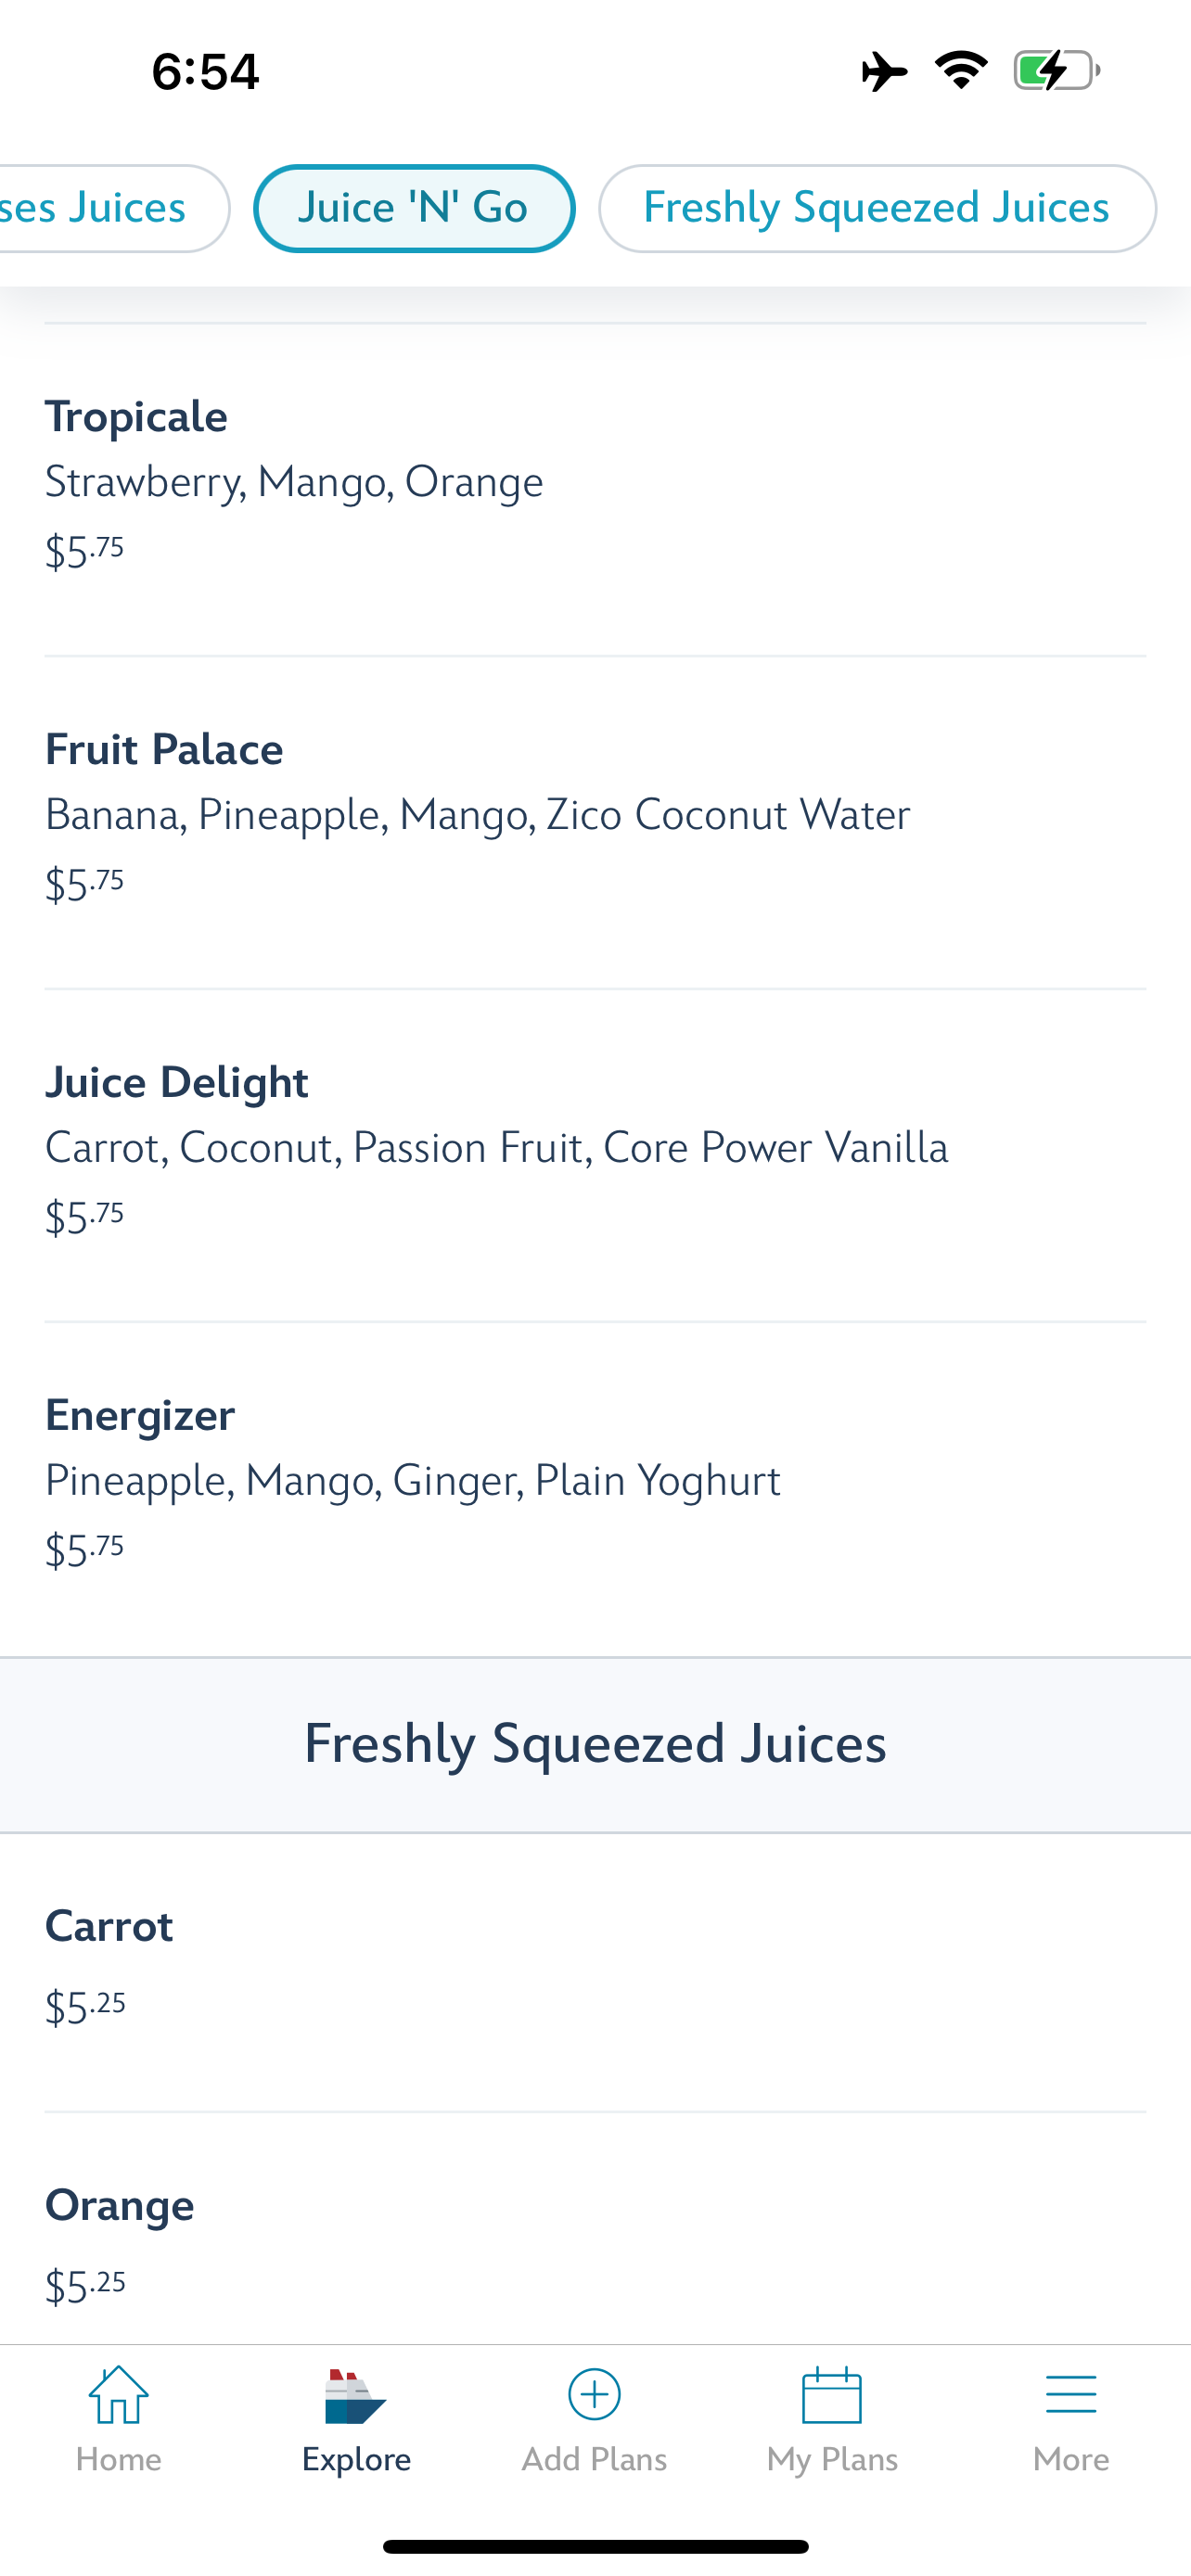Open Explore ship icon tab
This screenshot has height=2576, width=1191.
(355, 2396)
